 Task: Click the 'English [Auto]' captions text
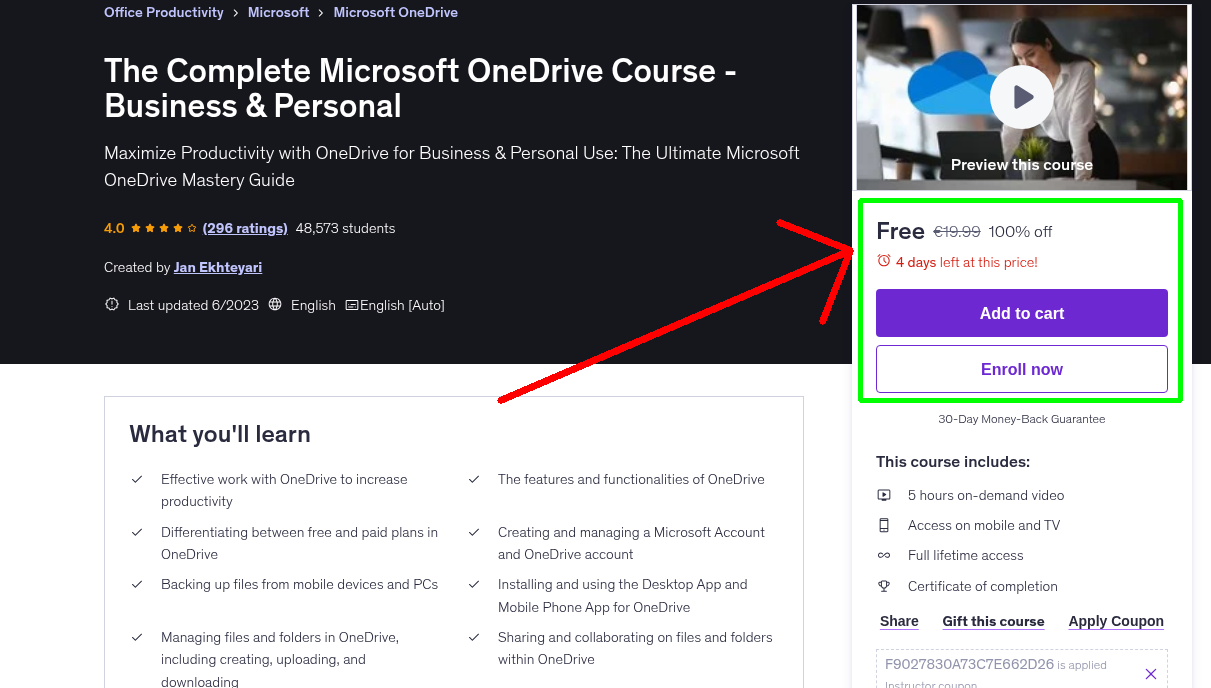click(402, 305)
